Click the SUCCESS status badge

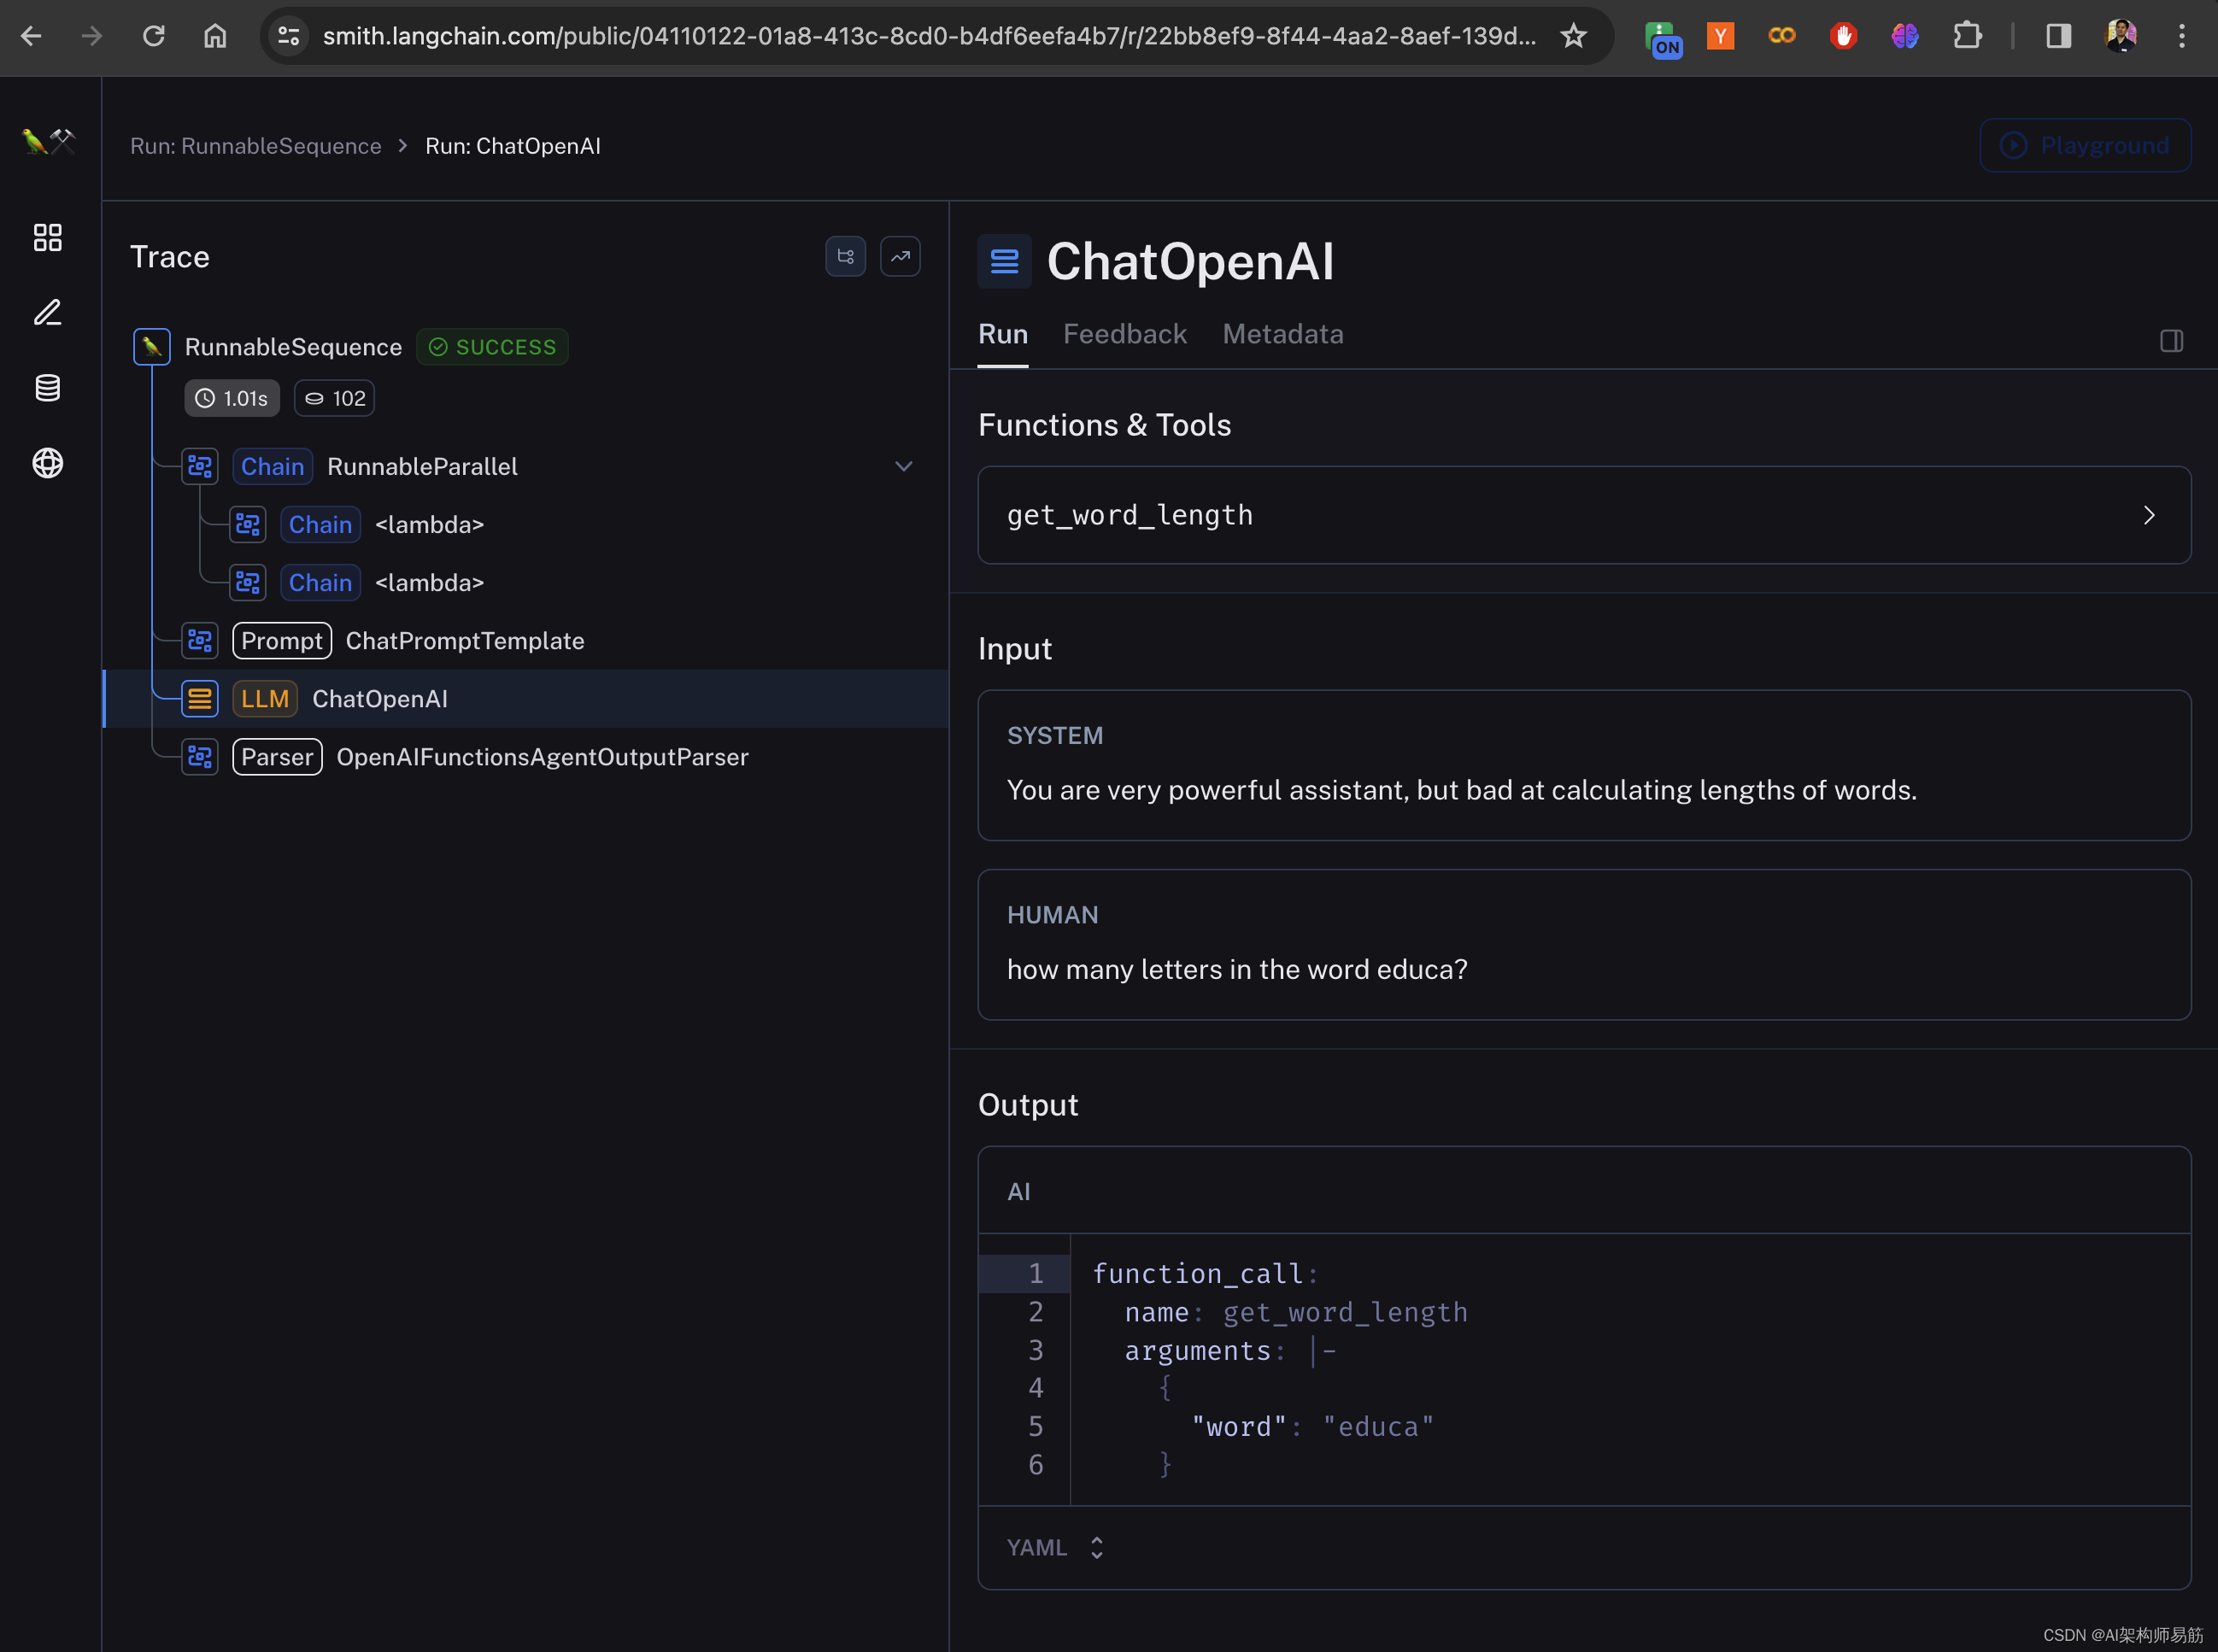pos(492,347)
